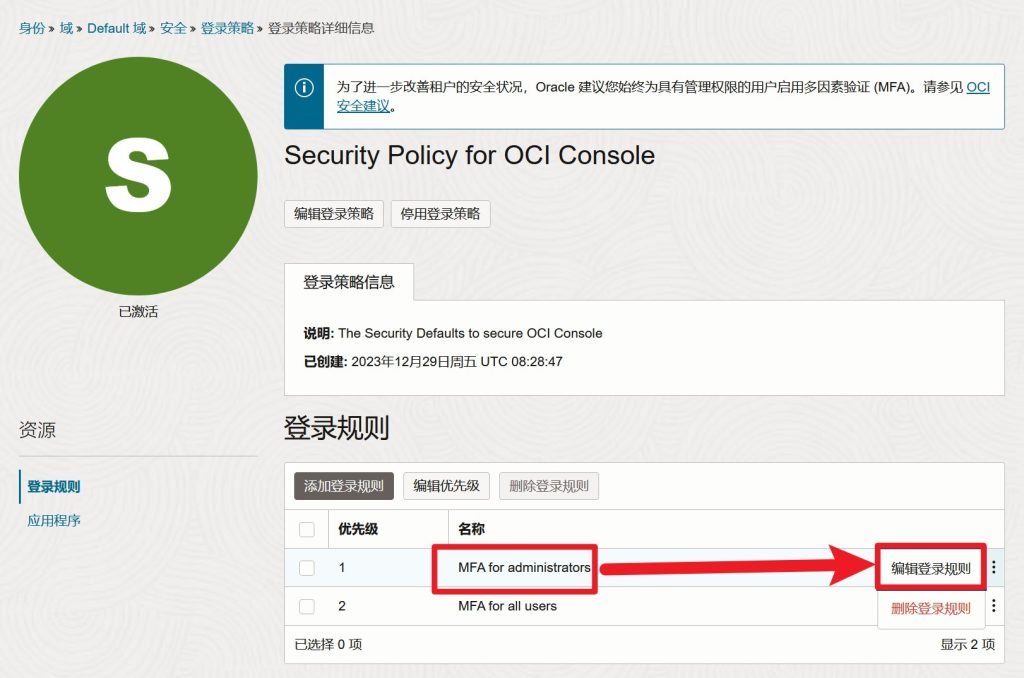Click the green S policy avatar
The width and height of the screenshot is (1024, 678).
[x=138, y=176]
